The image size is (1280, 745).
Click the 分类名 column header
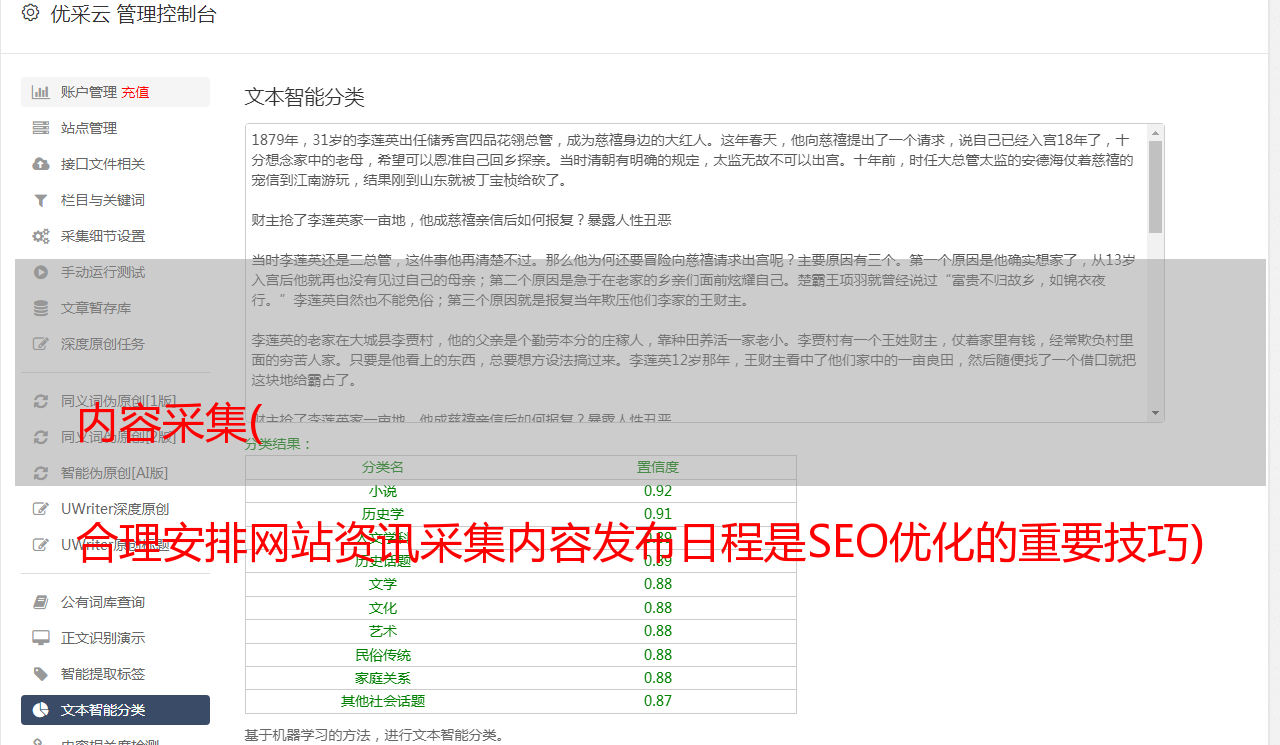(383, 467)
